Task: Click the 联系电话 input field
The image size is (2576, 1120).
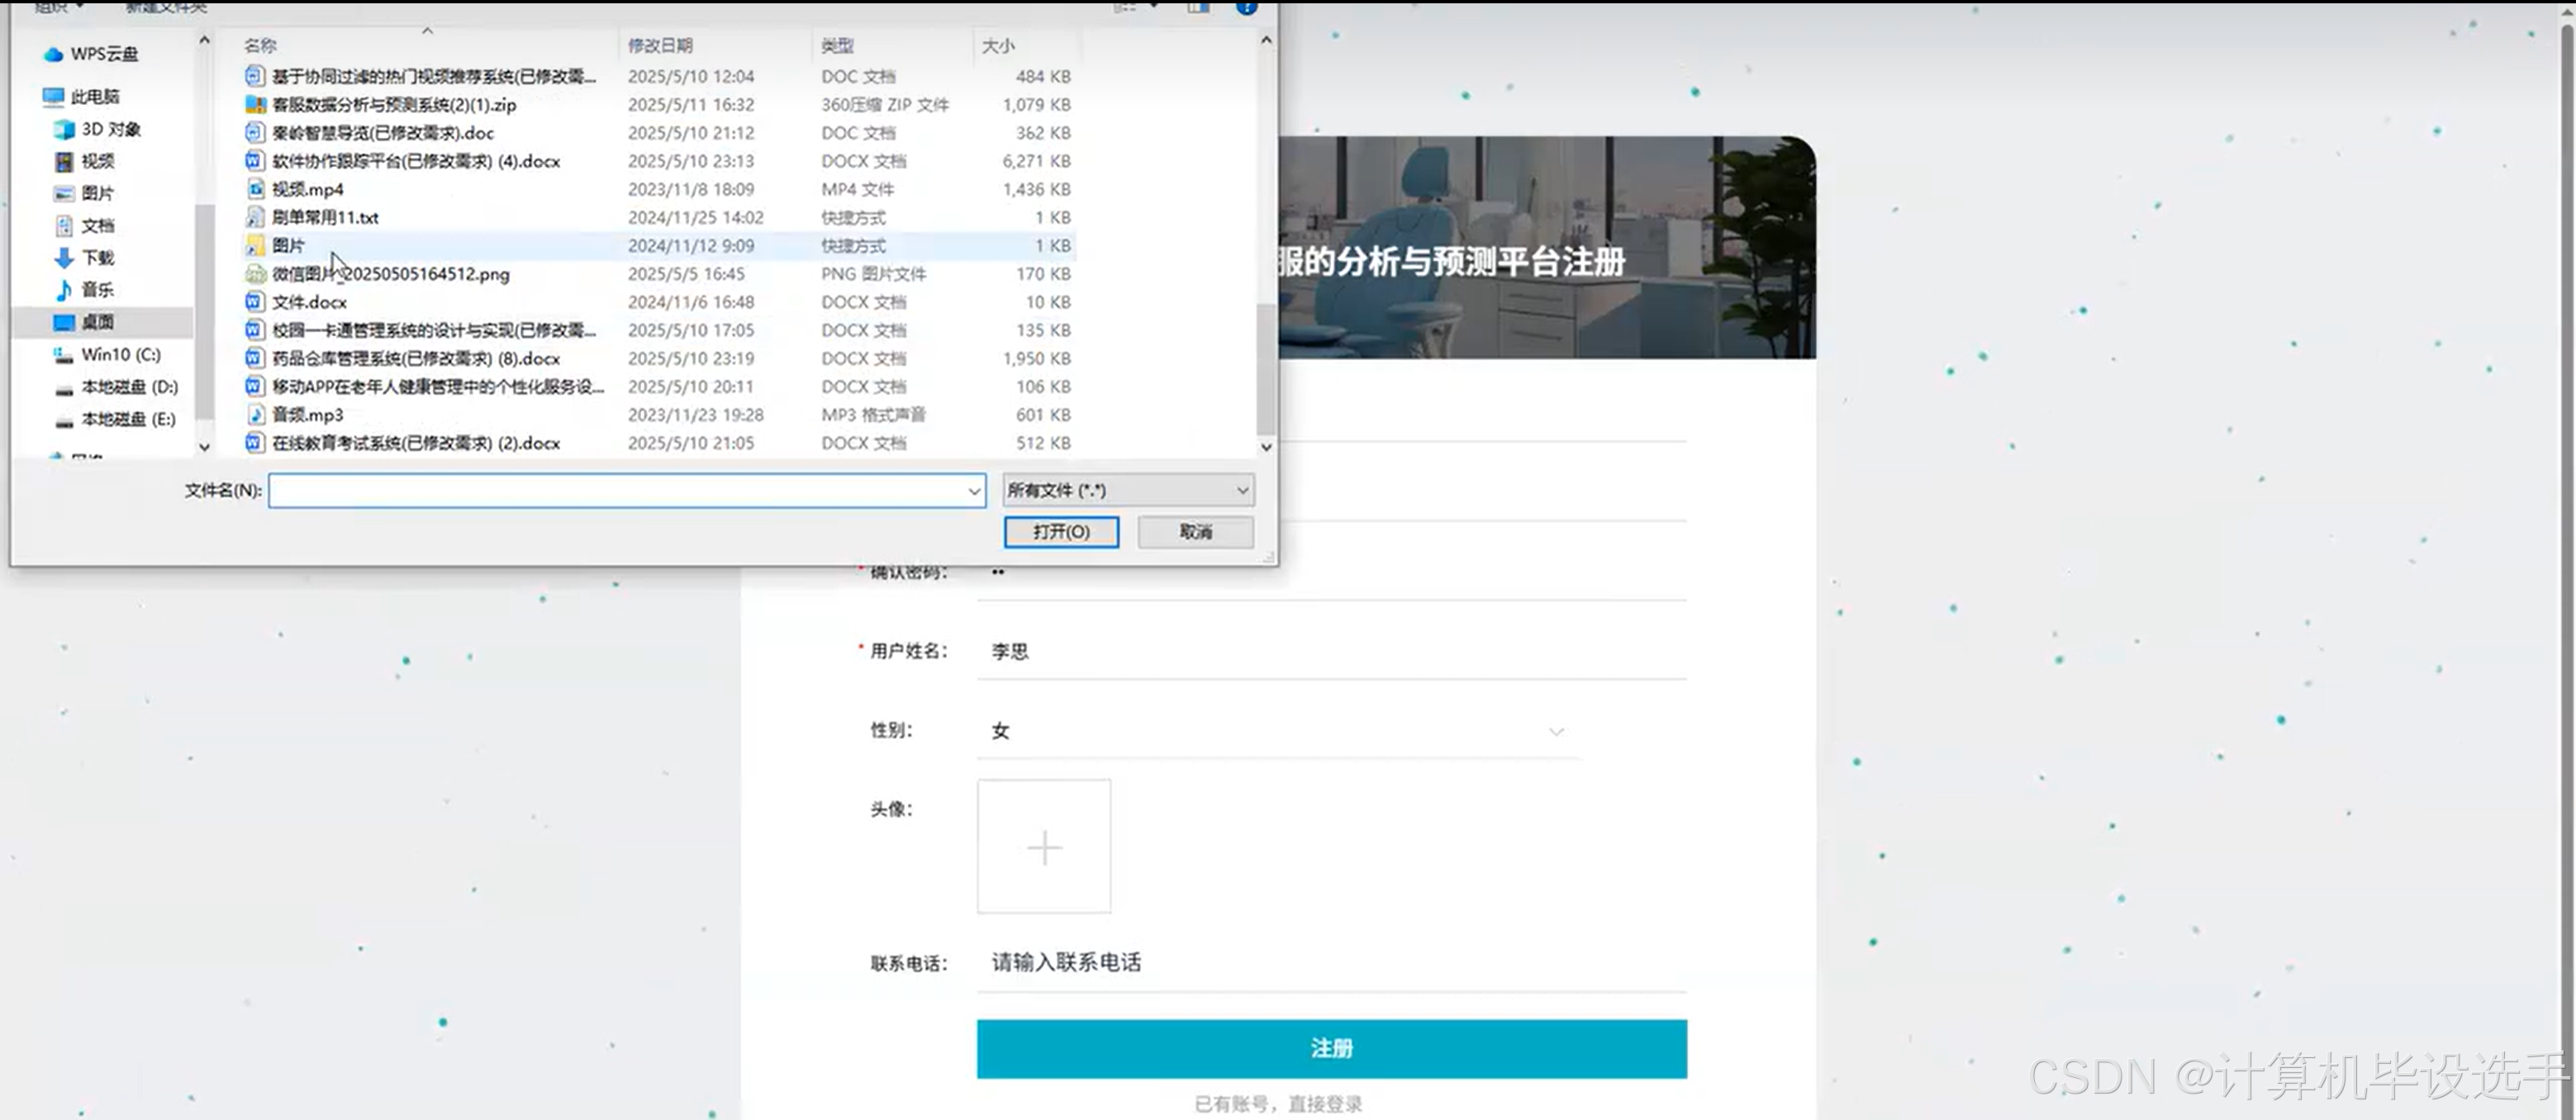Action: pyautogui.click(x=1332, y=962)
